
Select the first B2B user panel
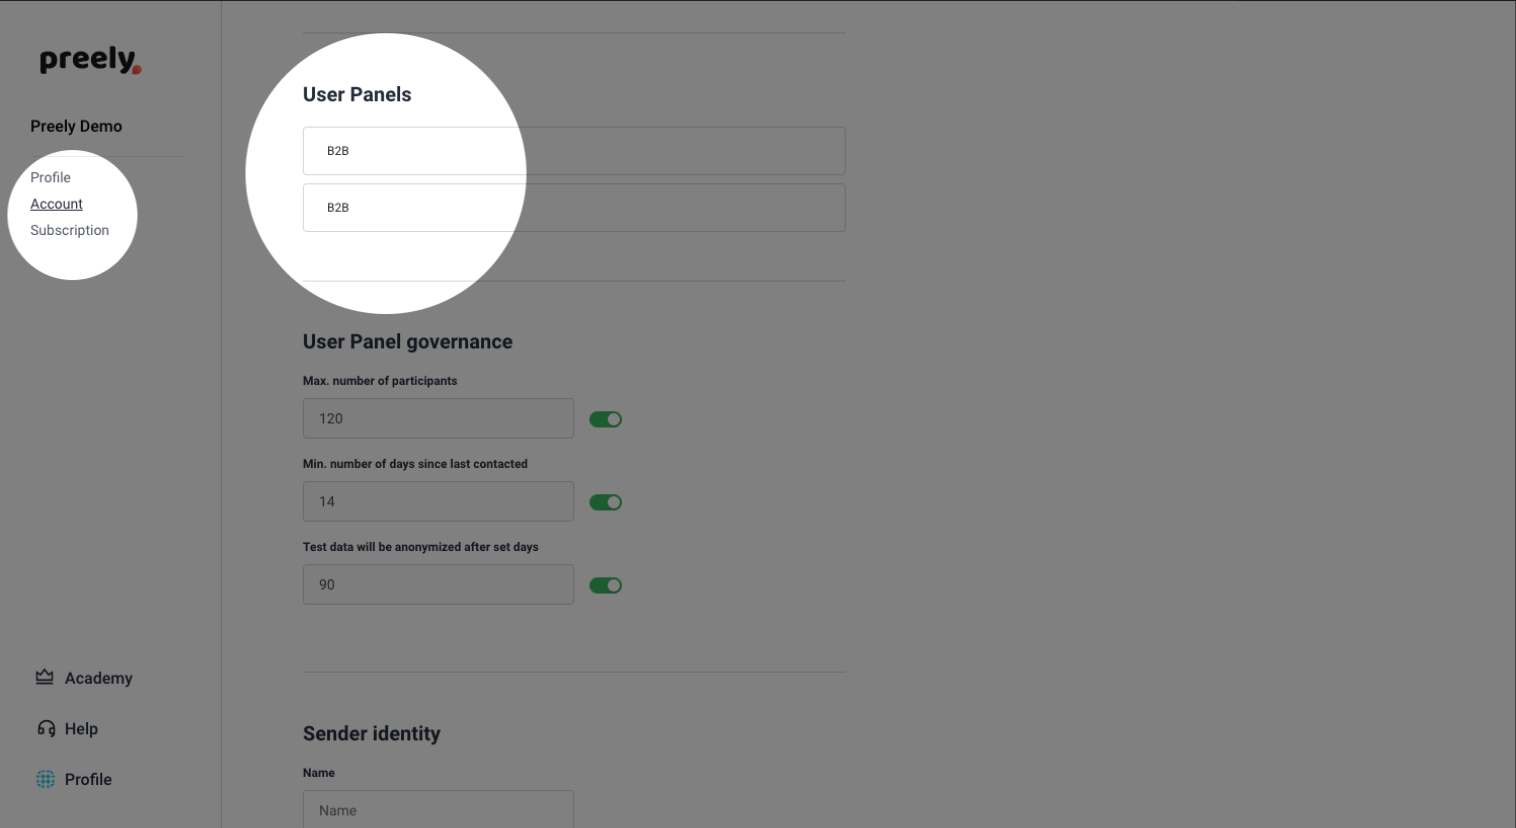click(x=574, y=151)
